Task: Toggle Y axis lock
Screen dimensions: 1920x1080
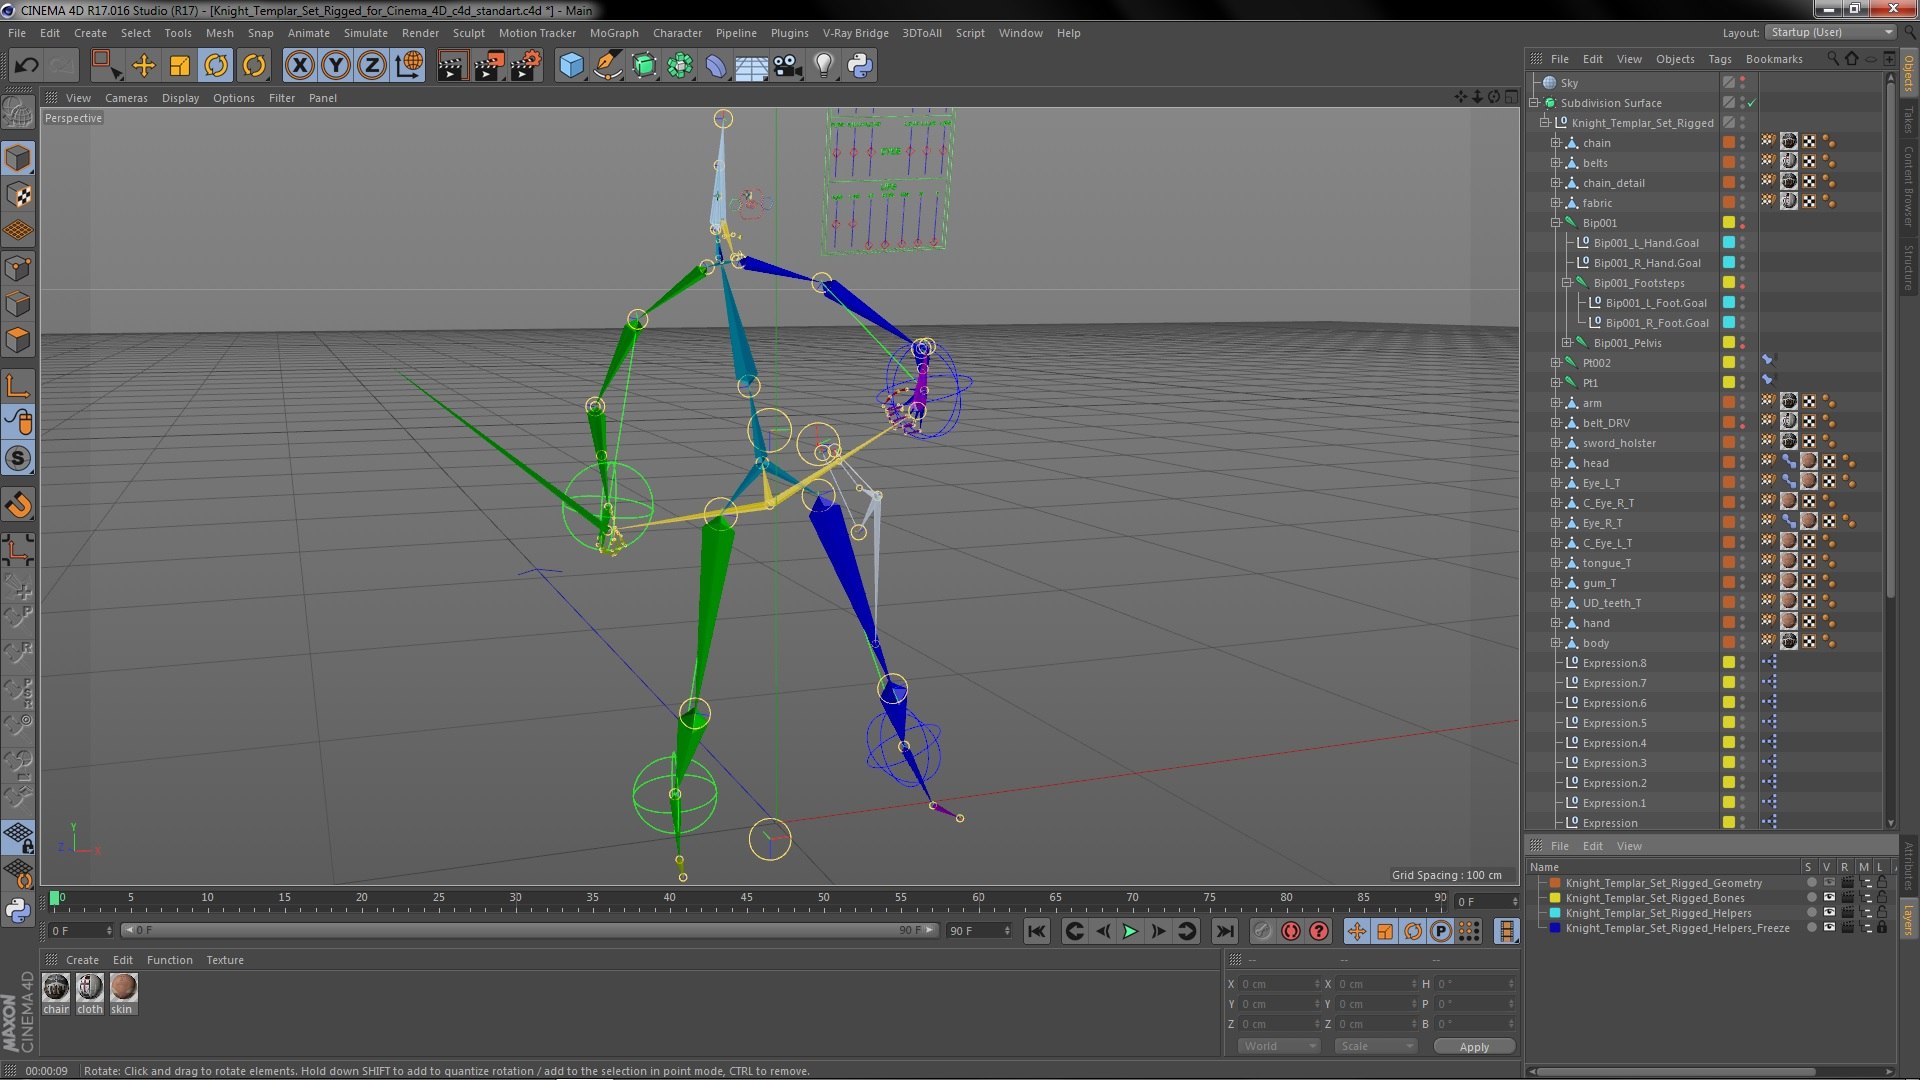Action: (x=336, y=66)
